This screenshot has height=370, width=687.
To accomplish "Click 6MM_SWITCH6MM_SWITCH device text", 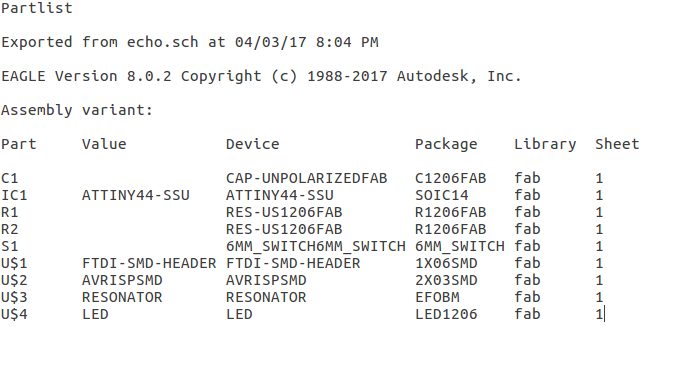I will [315, 246].
